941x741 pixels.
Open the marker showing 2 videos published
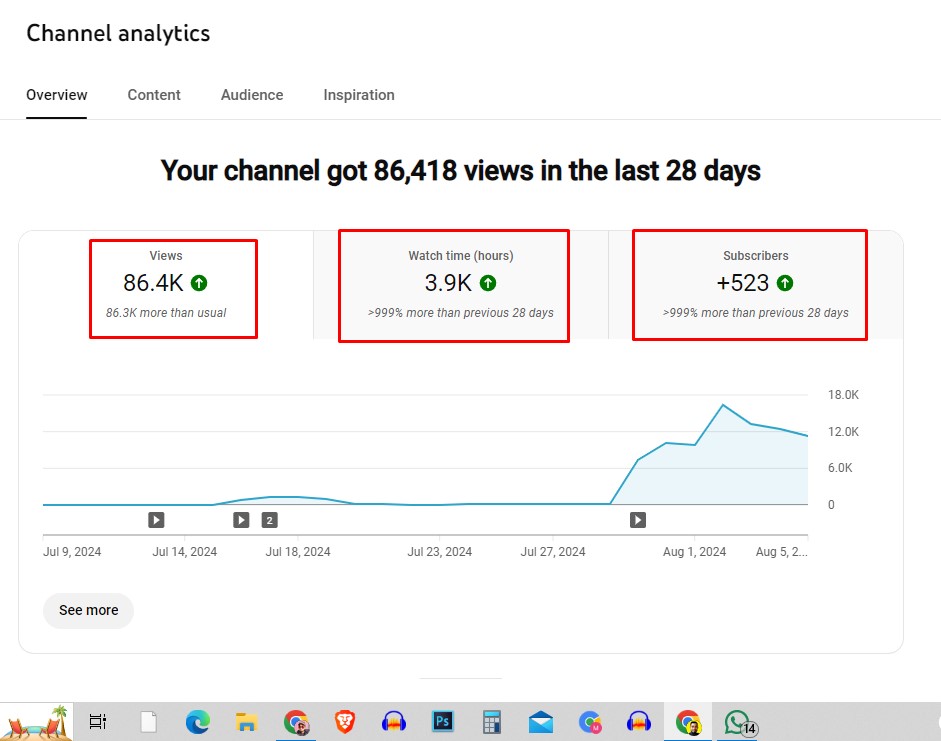pyautogui.click(x=269, y=519)
